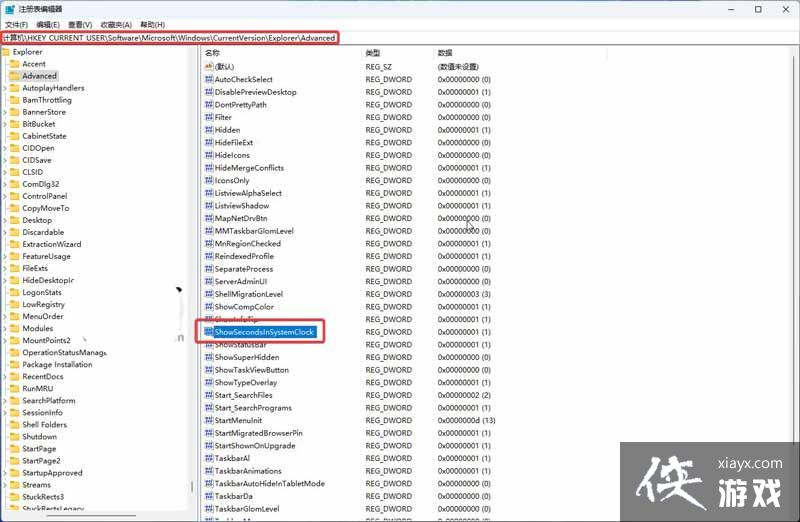800x522 pixels.
Task: Click the Registry Editor title bar icon
Action: (10, 9)
